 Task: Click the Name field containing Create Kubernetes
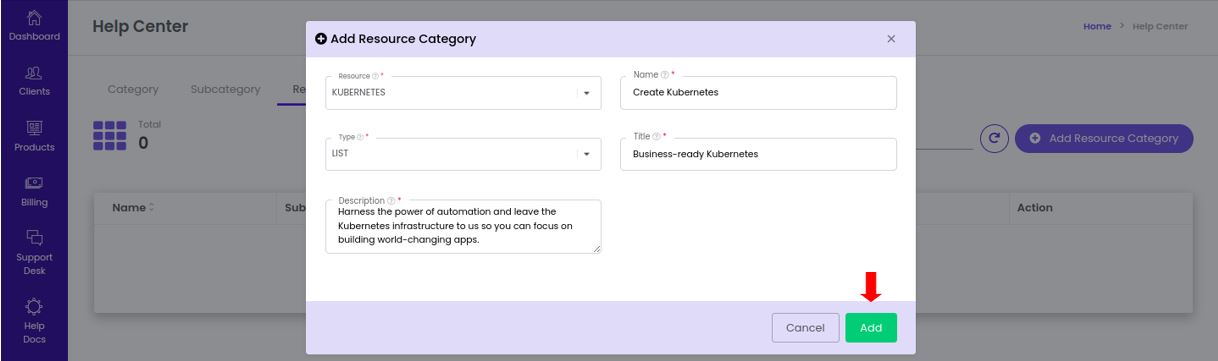click(x=758, y=92)
